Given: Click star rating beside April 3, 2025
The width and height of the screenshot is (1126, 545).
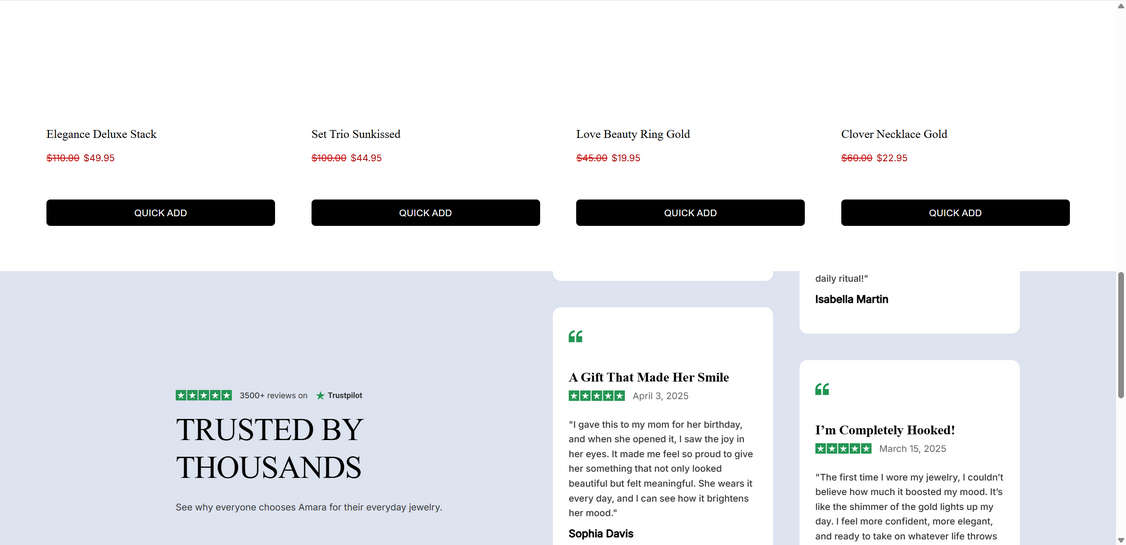Looking at the screenshot, I should click(x=597, y=396).
